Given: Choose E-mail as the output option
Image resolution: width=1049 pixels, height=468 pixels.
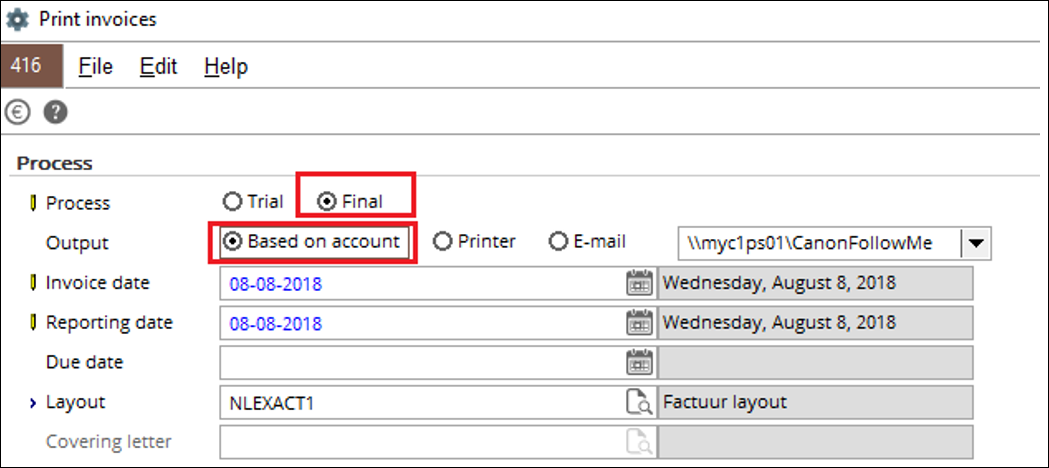Looking at the screenshot, I should (587, 241).
